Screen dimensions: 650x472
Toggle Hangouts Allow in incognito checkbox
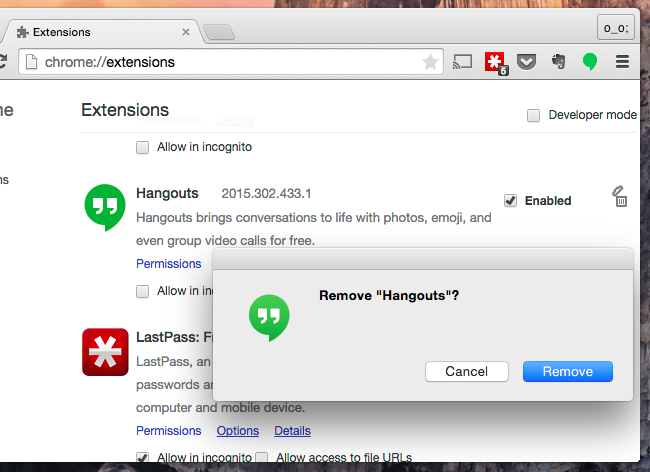tap(143, 291)
